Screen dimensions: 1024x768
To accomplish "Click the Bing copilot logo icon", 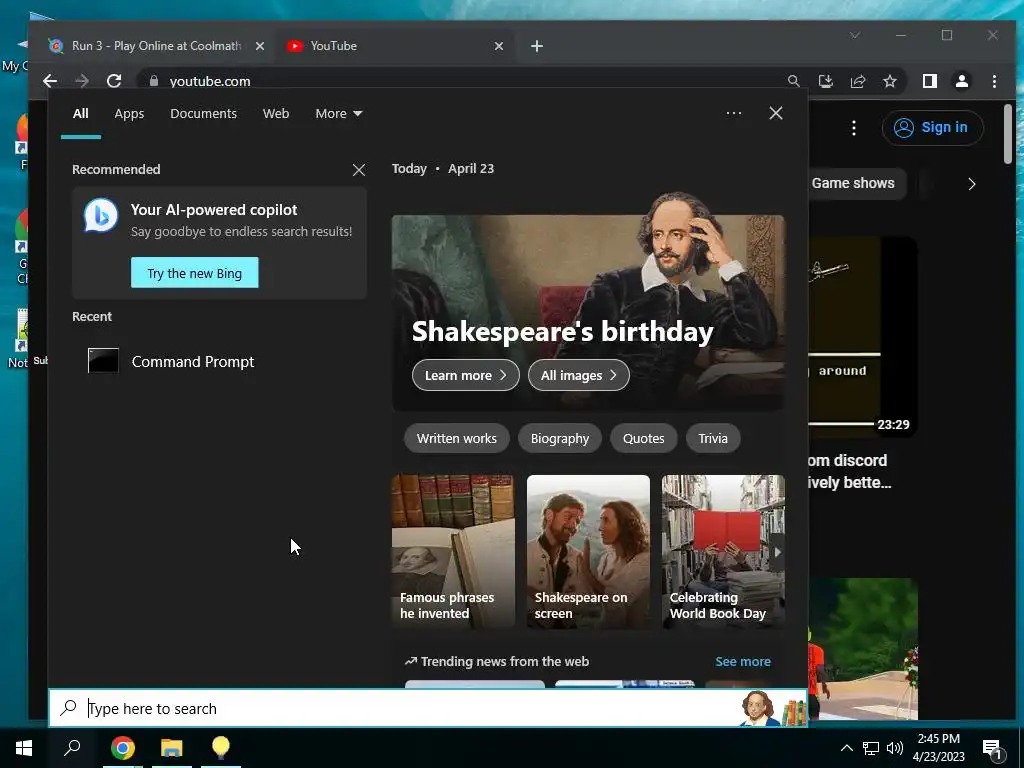I will coord(101,215).
